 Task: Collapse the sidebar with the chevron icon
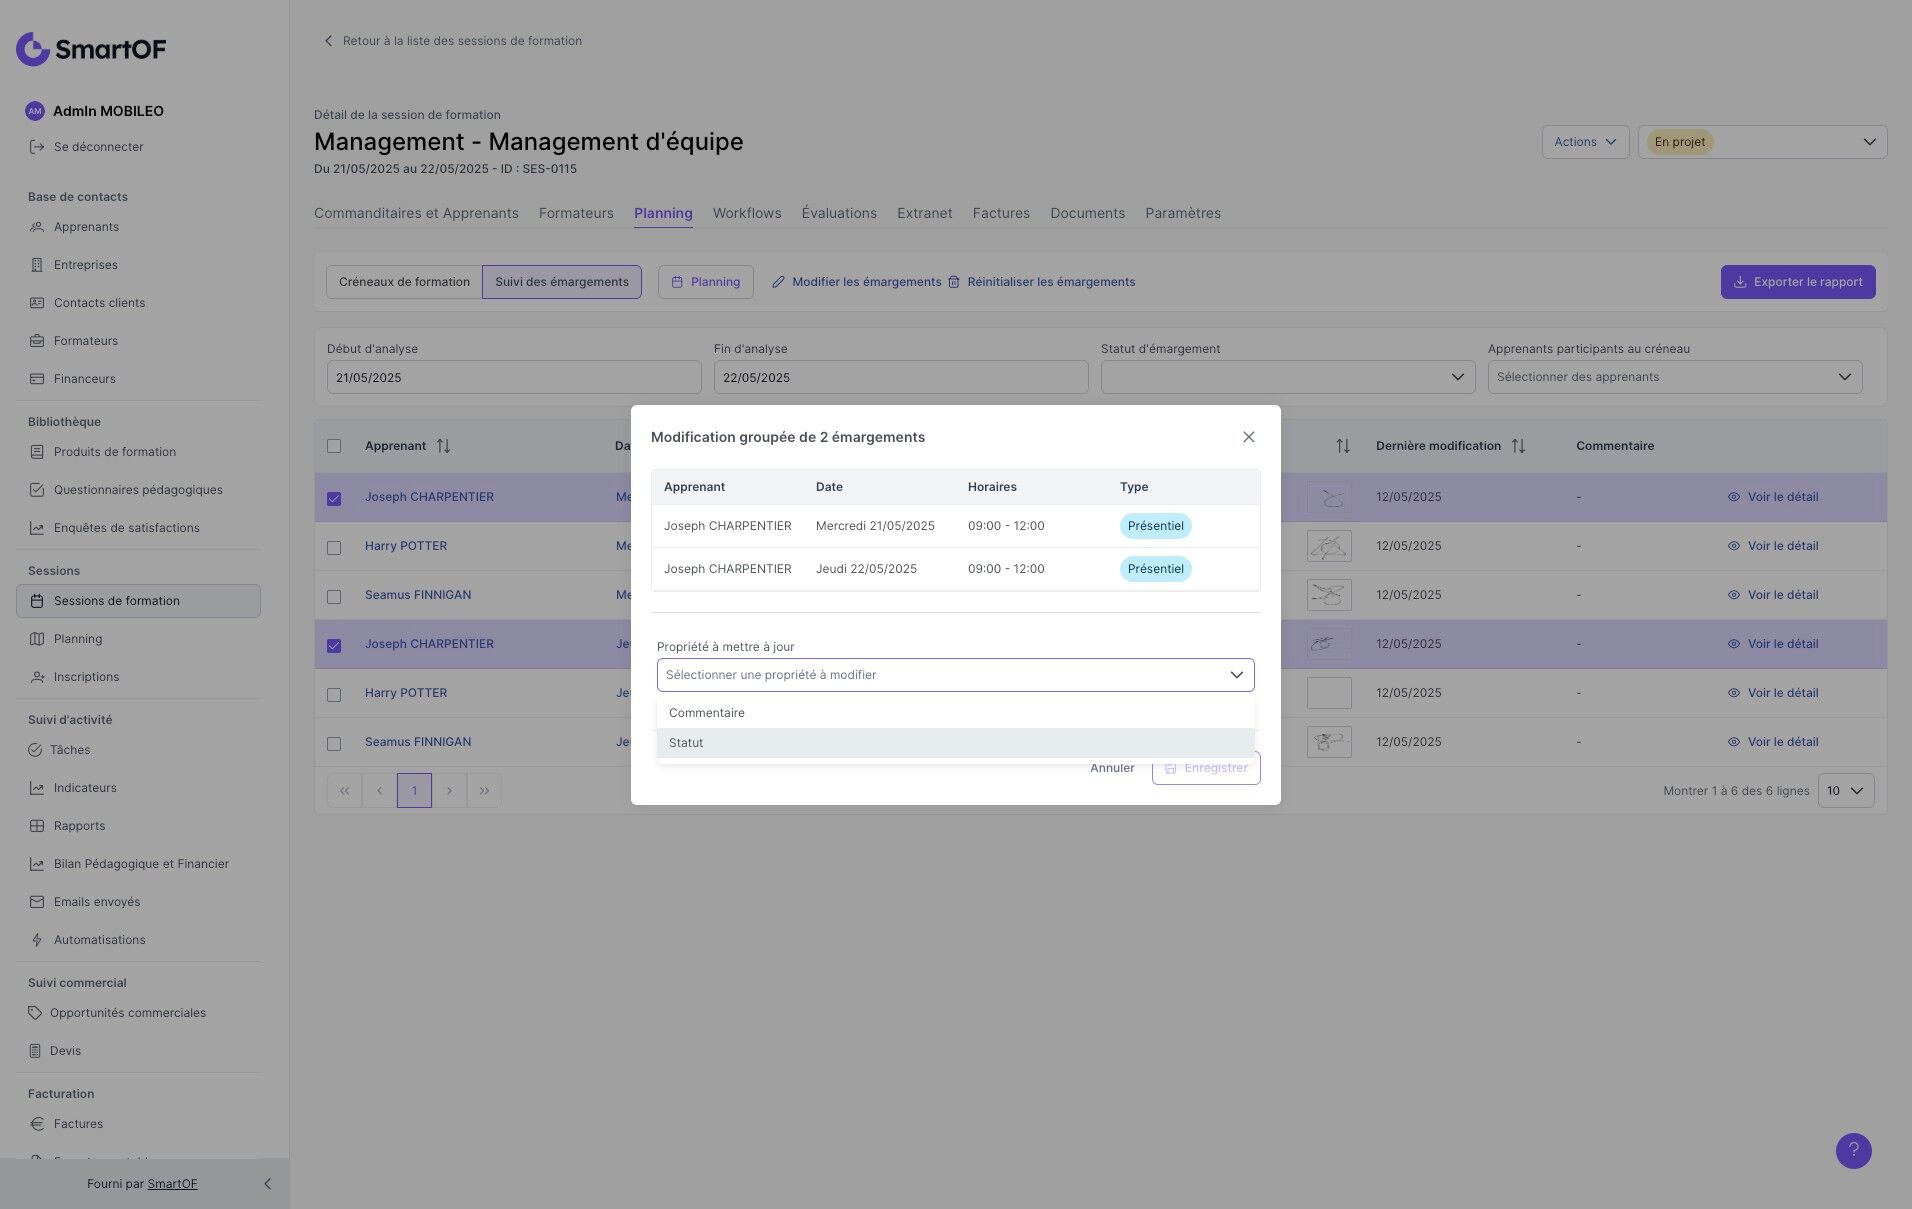pyautogui.click(x=267, y=1184)
